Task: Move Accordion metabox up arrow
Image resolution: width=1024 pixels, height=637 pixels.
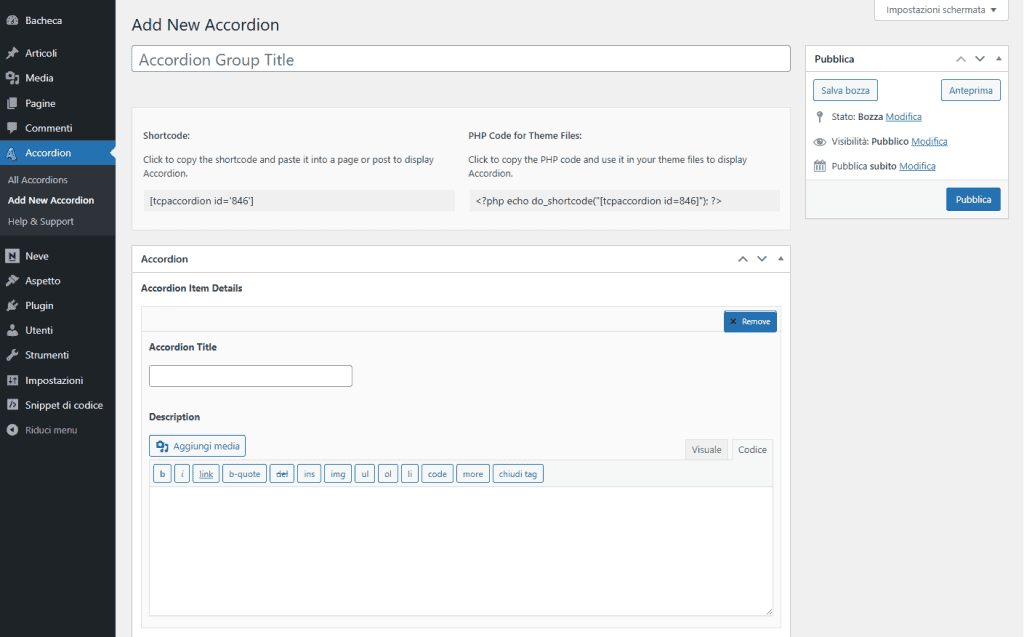Action: click(x=743, y=259)
